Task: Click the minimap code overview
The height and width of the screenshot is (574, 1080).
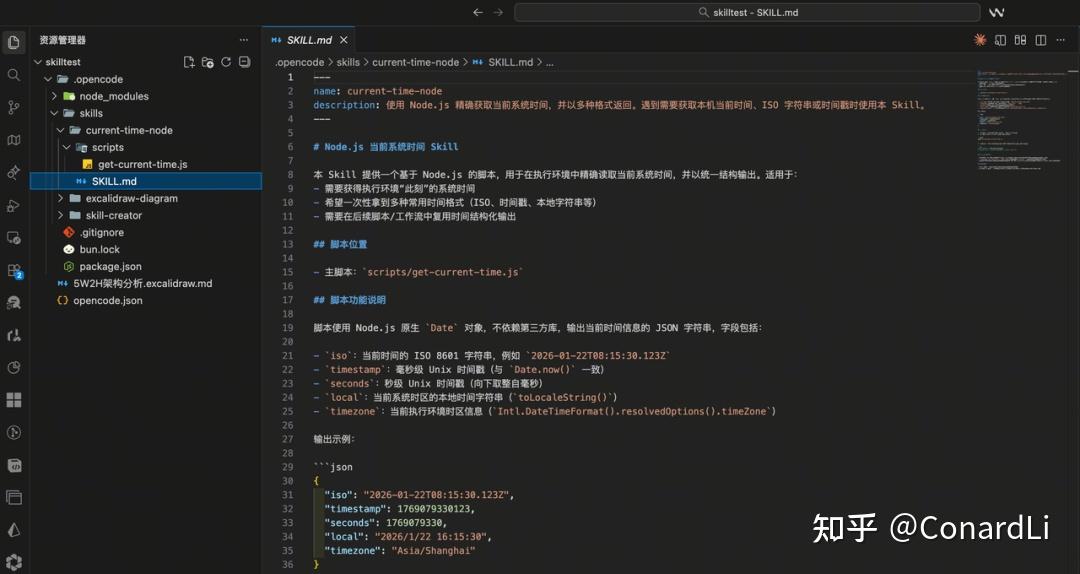Action: coord(1021,121)
